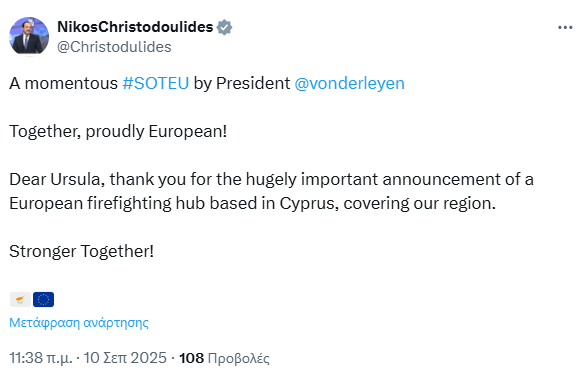This screenshot has width=579, height=372.
Task: Open the NikosChristodoulides display name link
Action: [135, 27]
